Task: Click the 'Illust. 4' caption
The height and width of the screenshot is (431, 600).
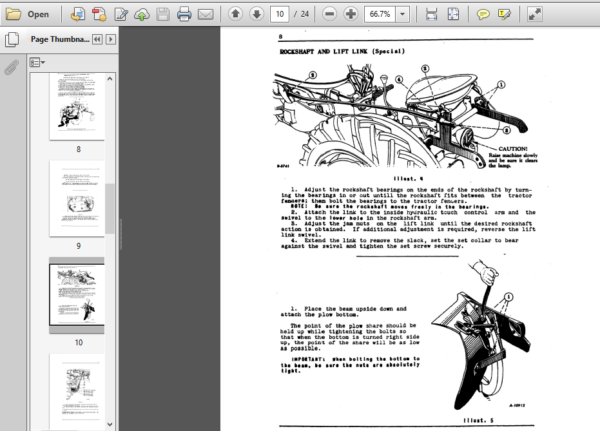Action: click(408, 178)
